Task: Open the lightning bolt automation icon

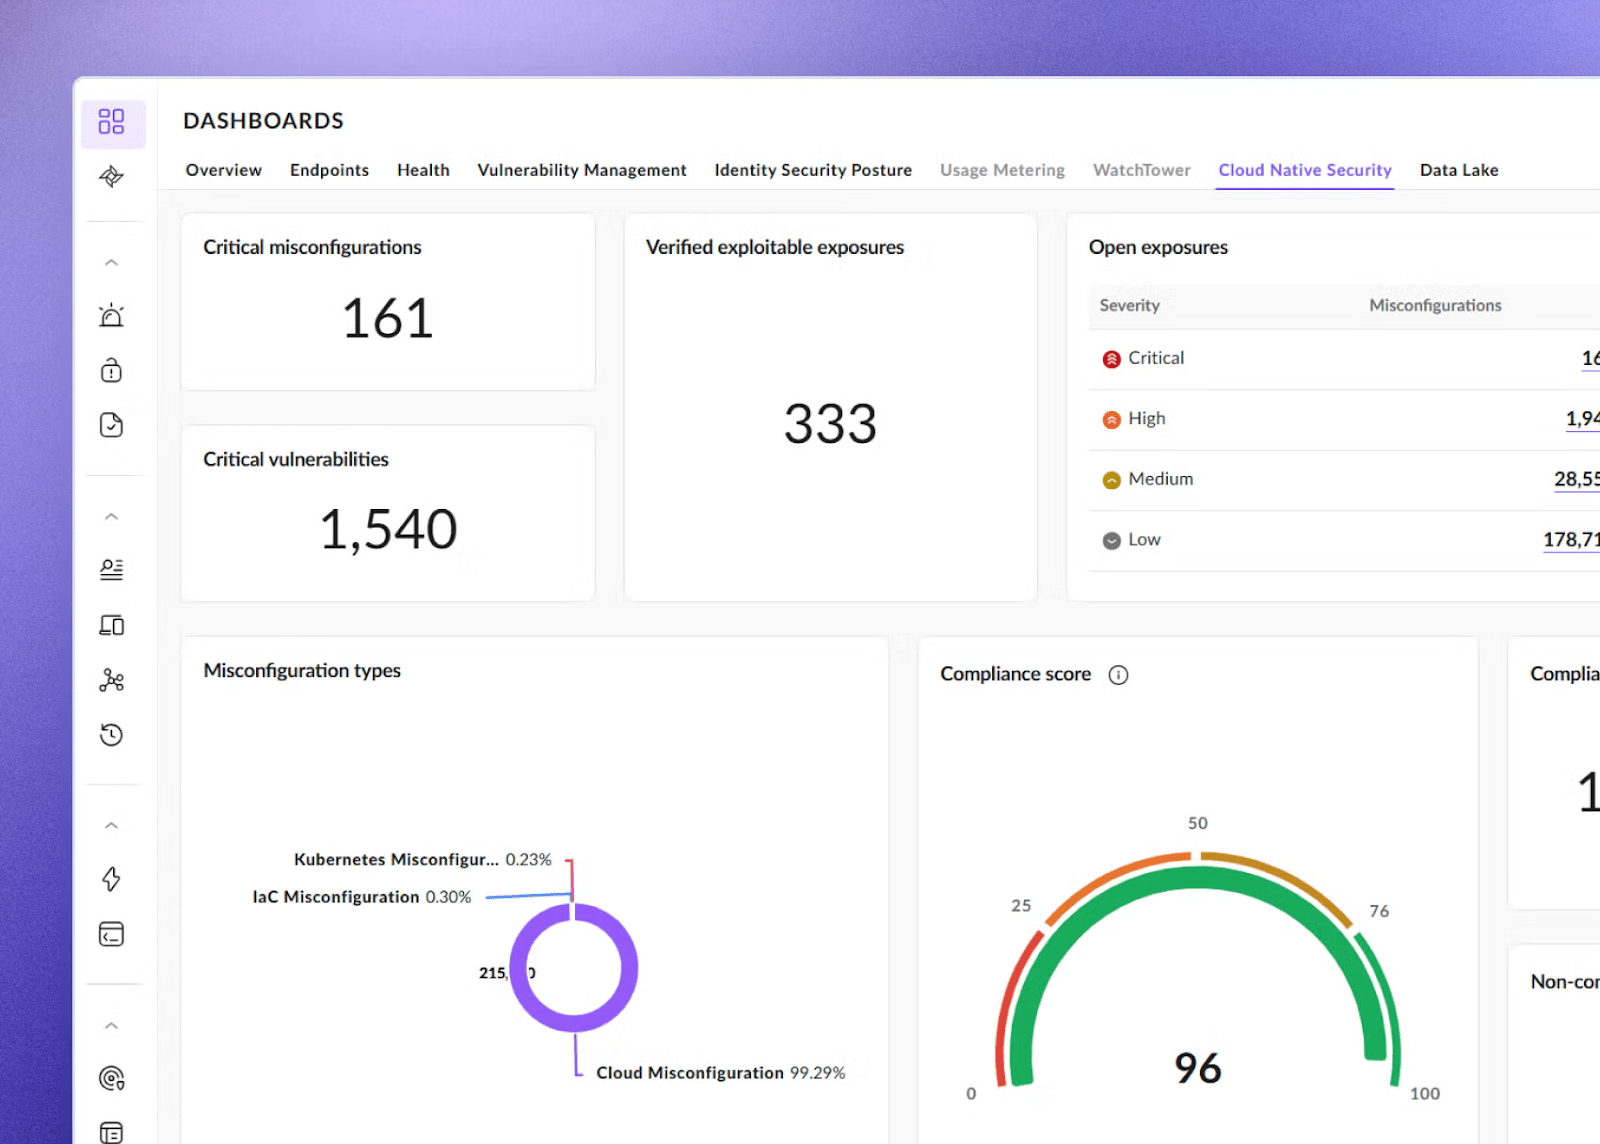Action: [111, 879]
